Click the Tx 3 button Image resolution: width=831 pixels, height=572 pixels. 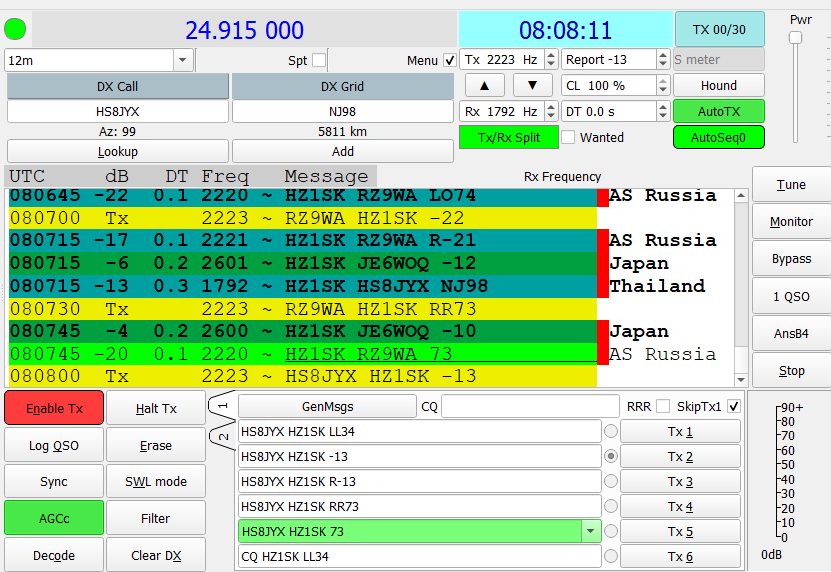[x=680, y=481]
